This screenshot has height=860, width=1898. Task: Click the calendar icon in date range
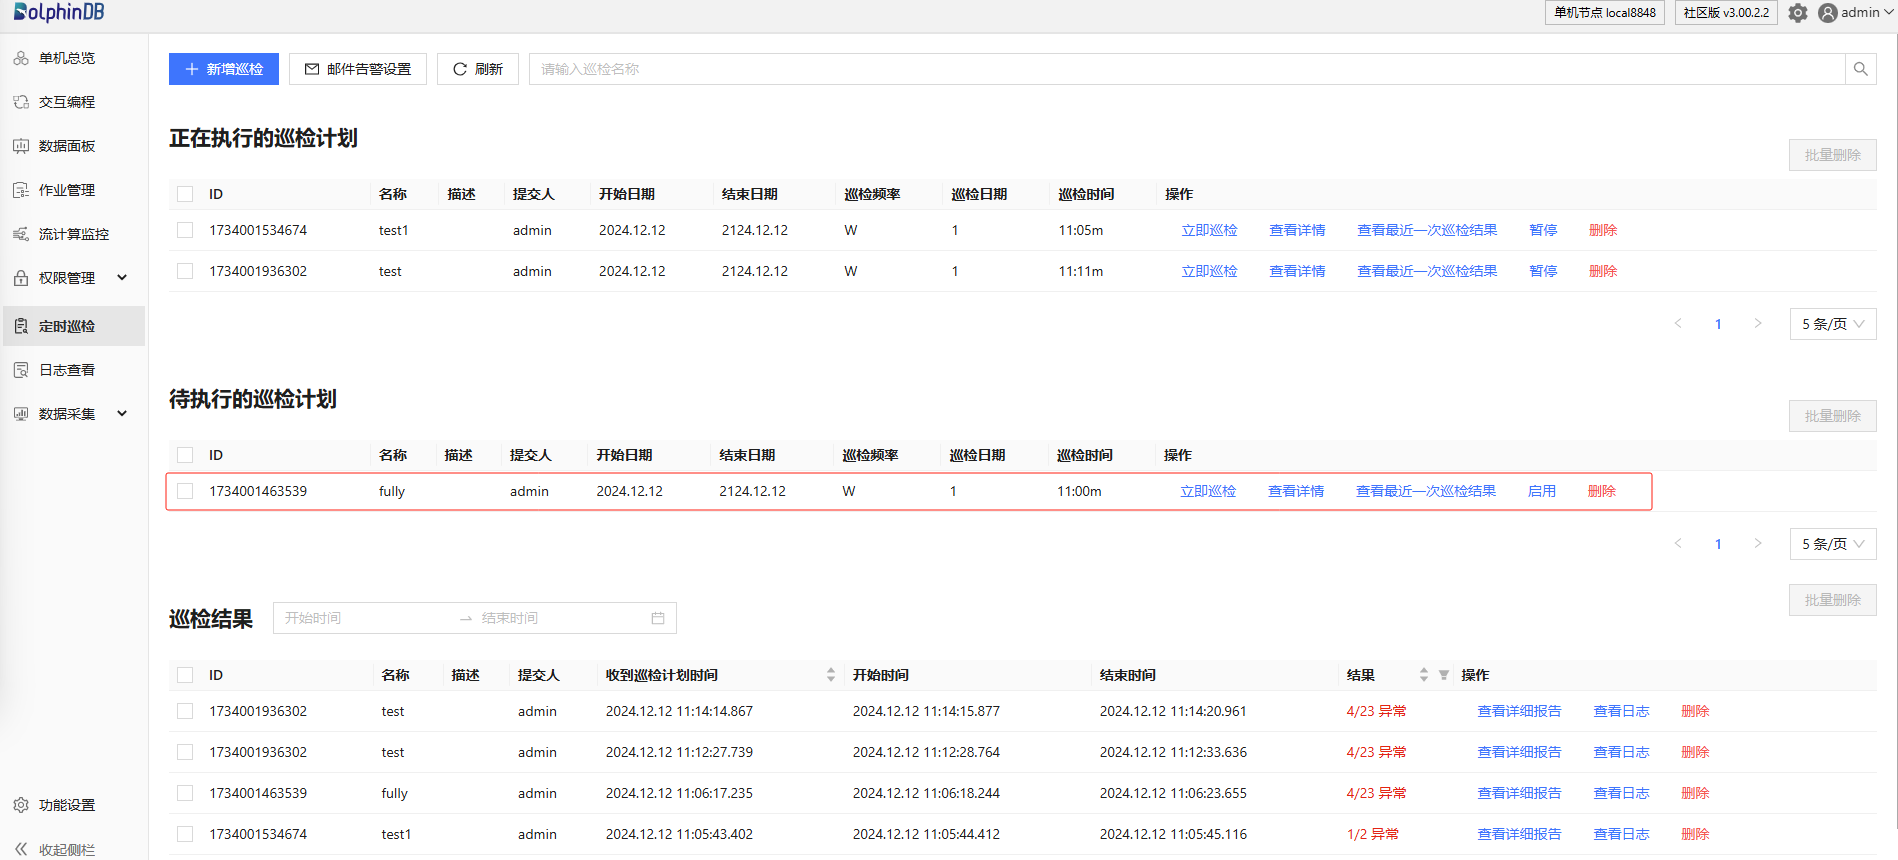(x=657, y=618)
